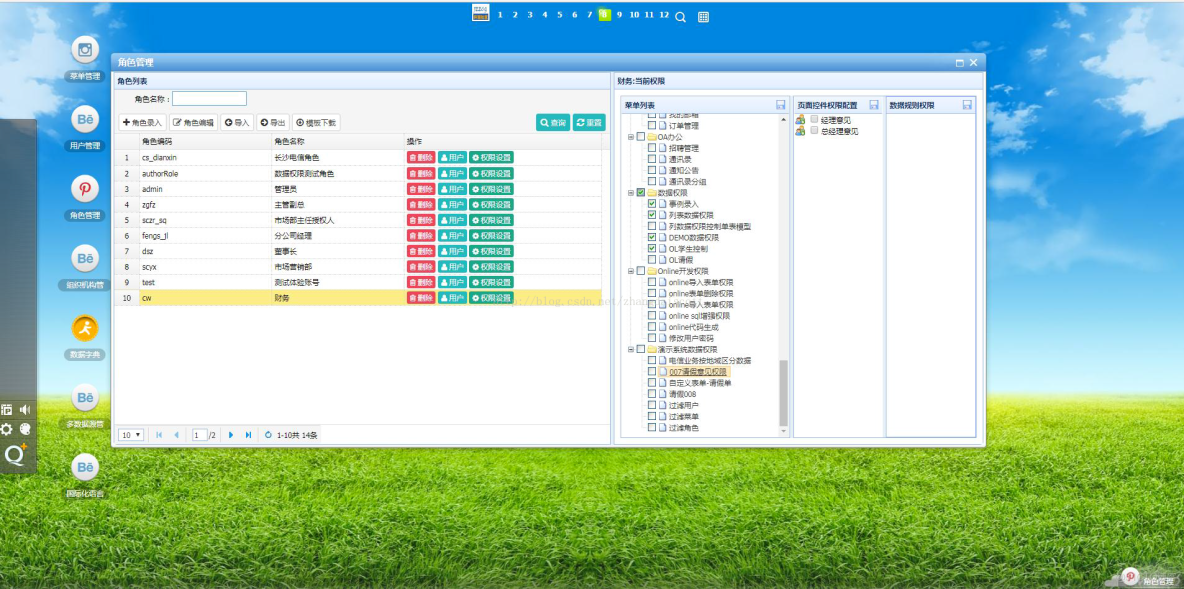Click 角色录入 add role button
Viewport: 1184px width, 589px height.
(x=142, y=122)
